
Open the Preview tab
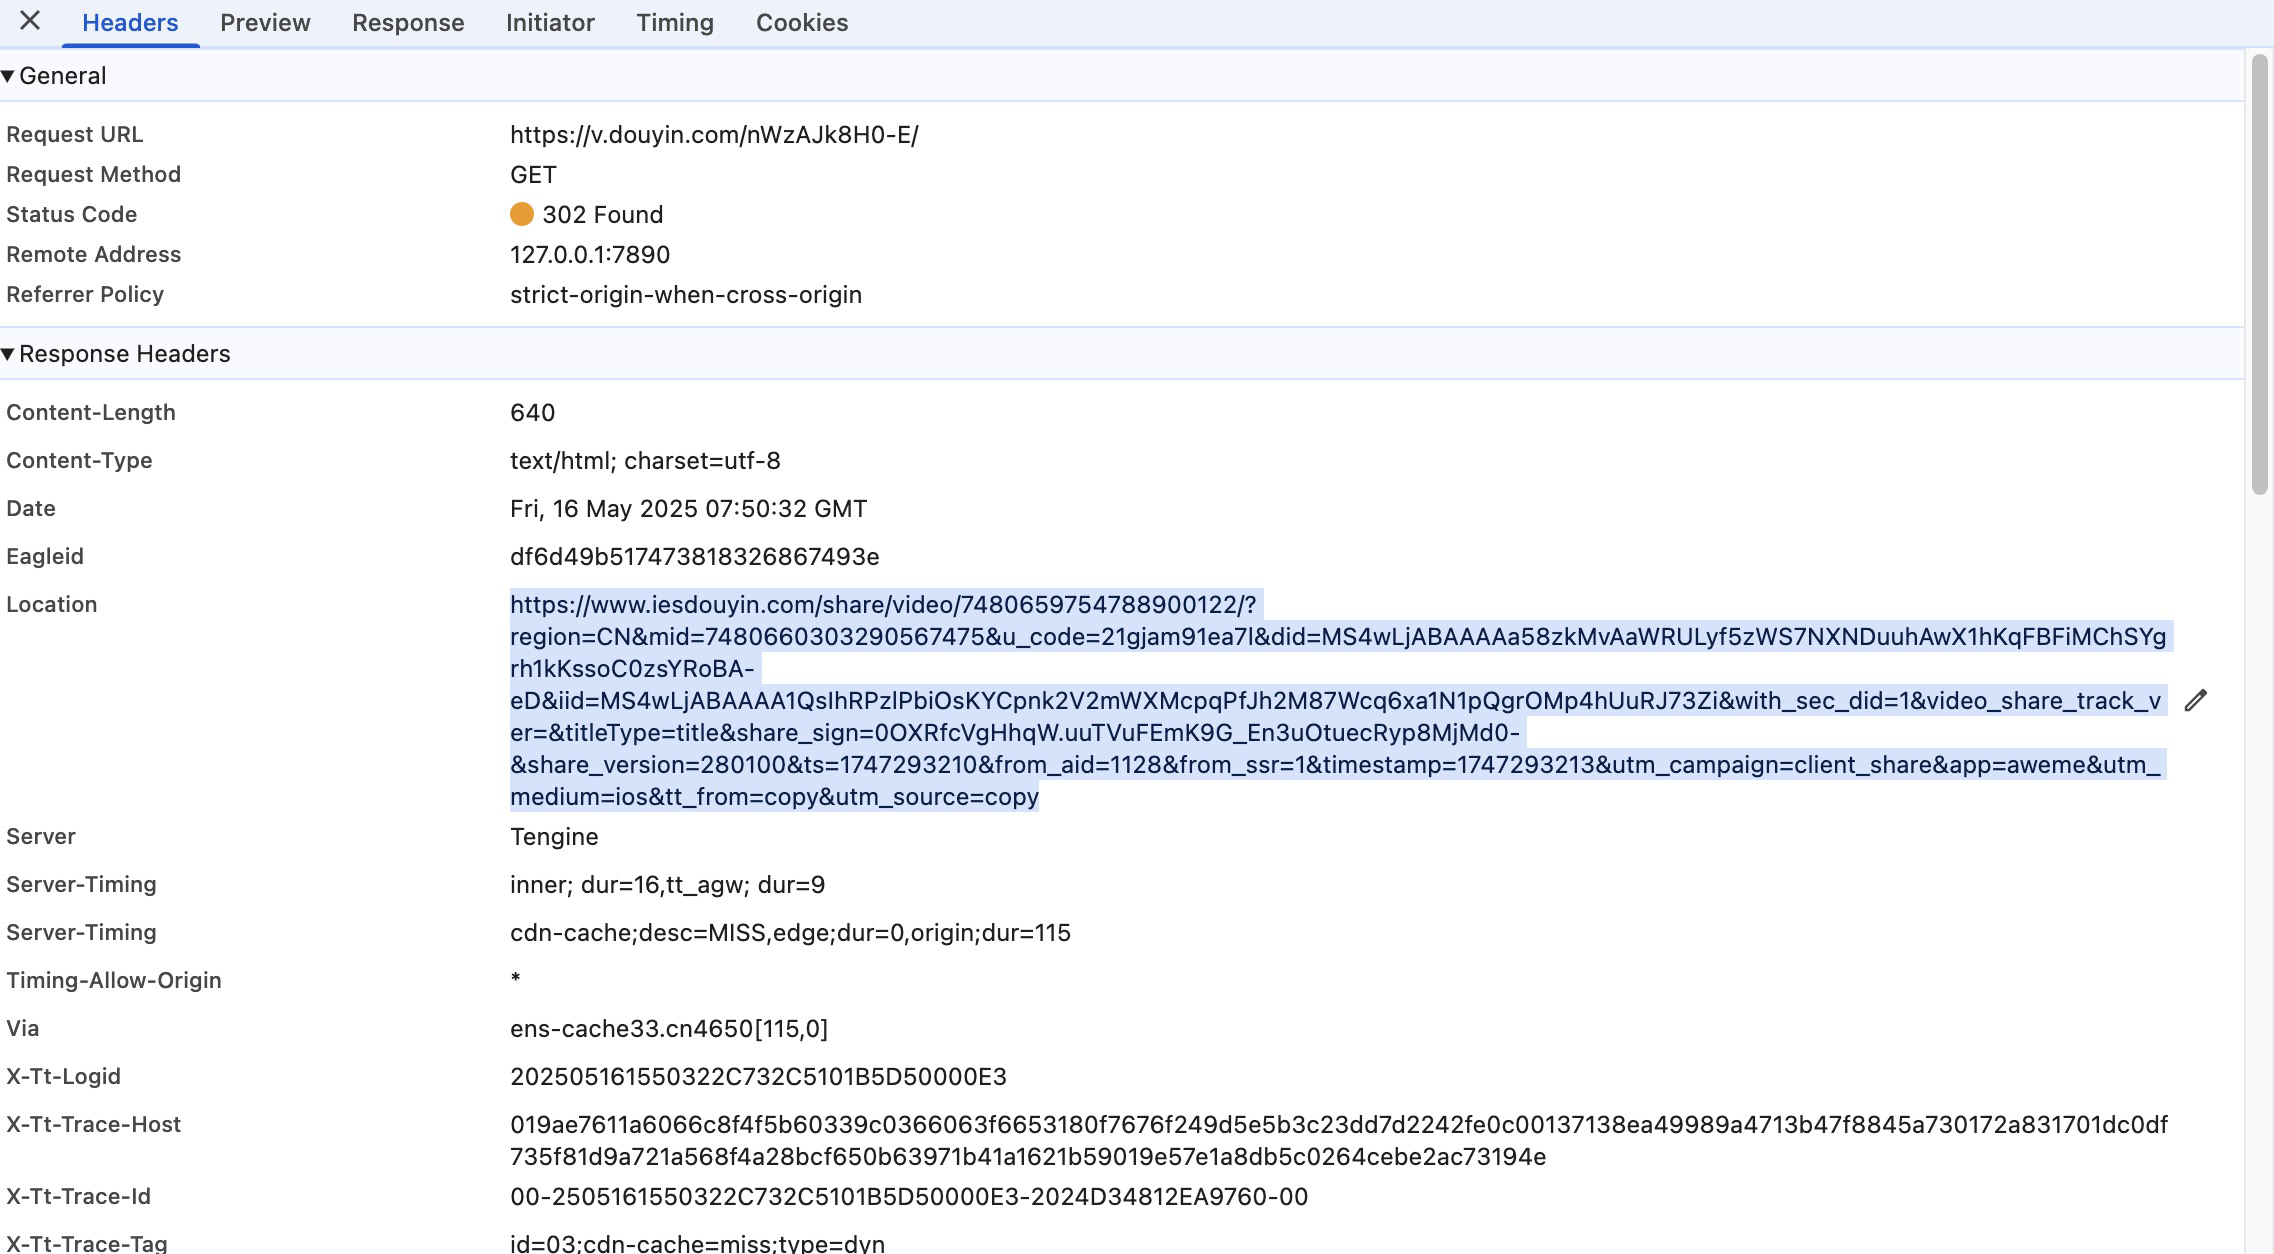(x=265, y=23)
